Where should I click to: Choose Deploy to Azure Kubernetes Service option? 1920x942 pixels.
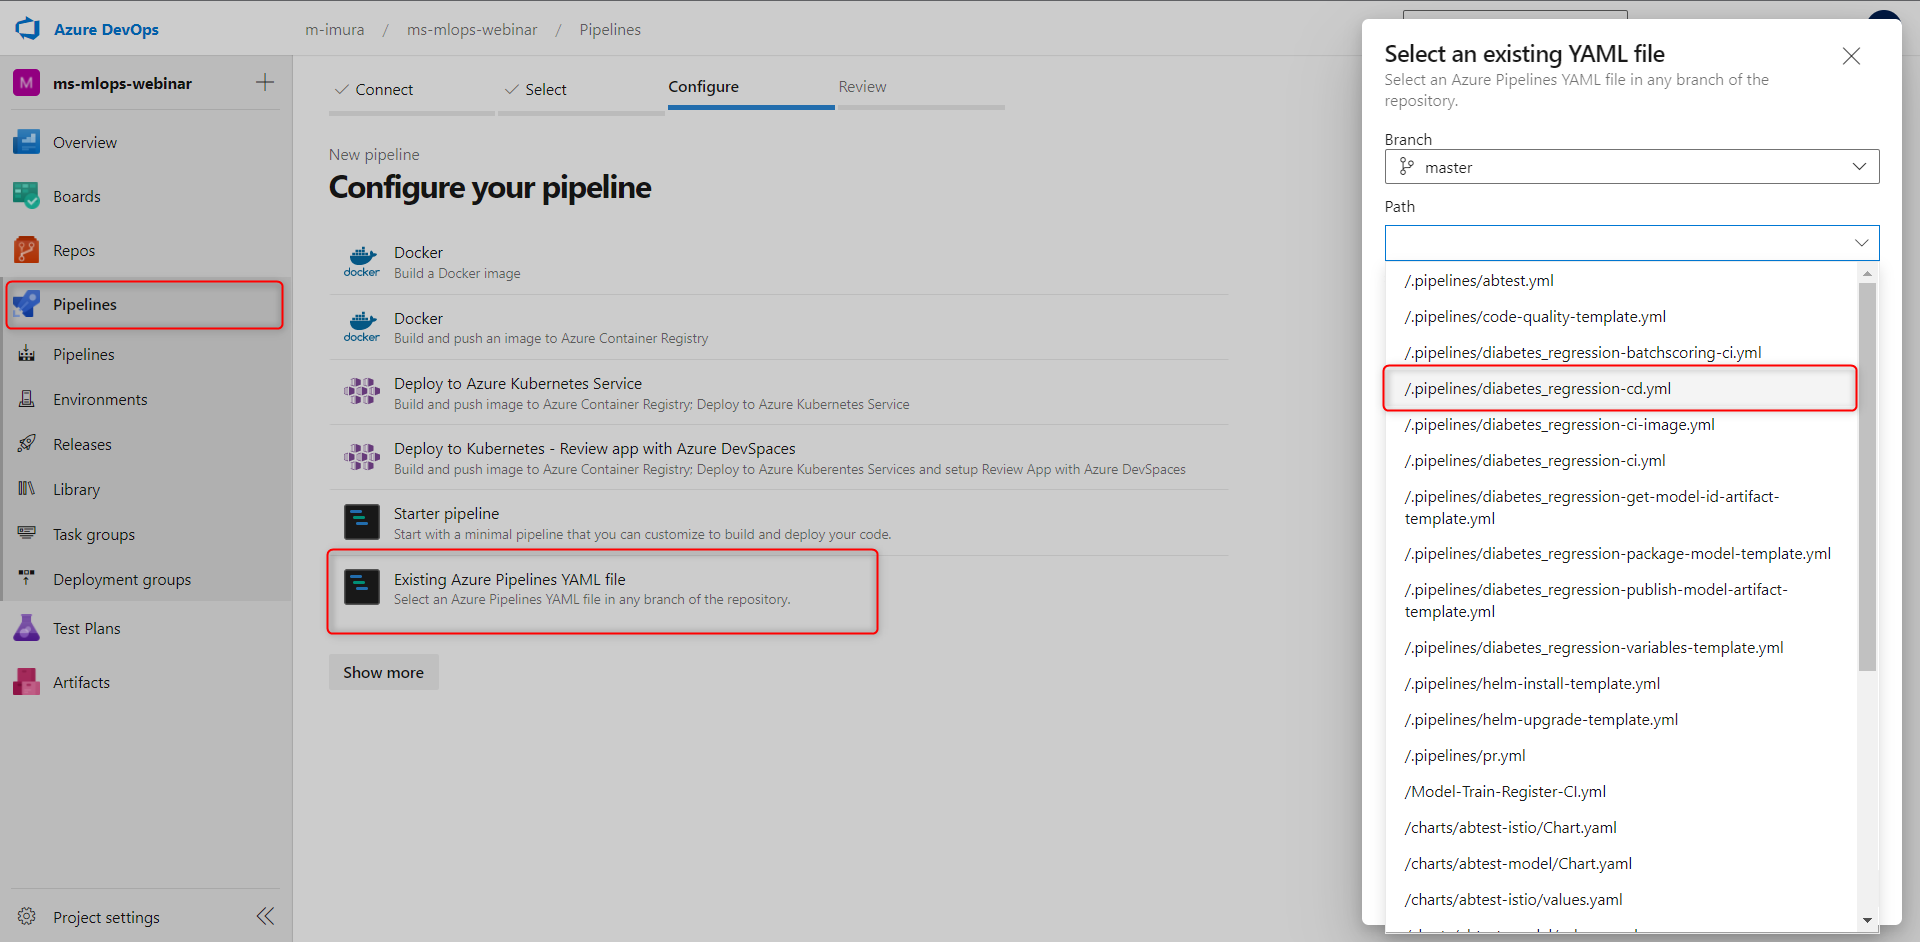[779, 392]
